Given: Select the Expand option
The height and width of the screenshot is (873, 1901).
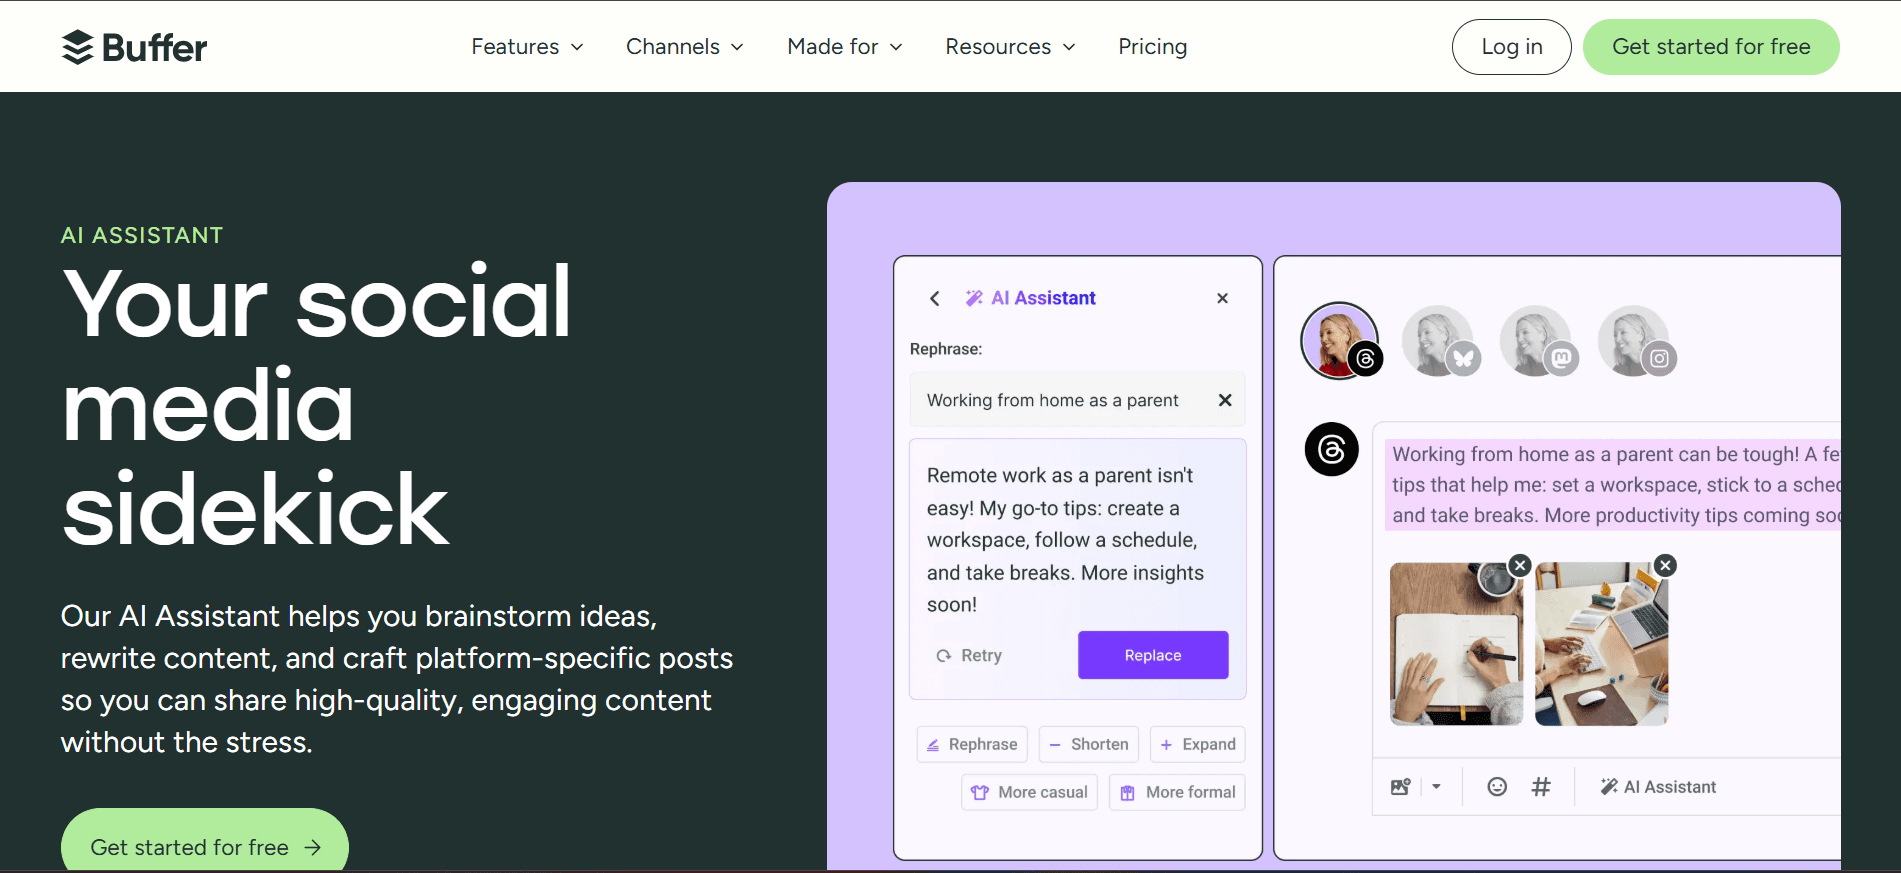Looking at the screenshot, I should [x=1198, y=744].
